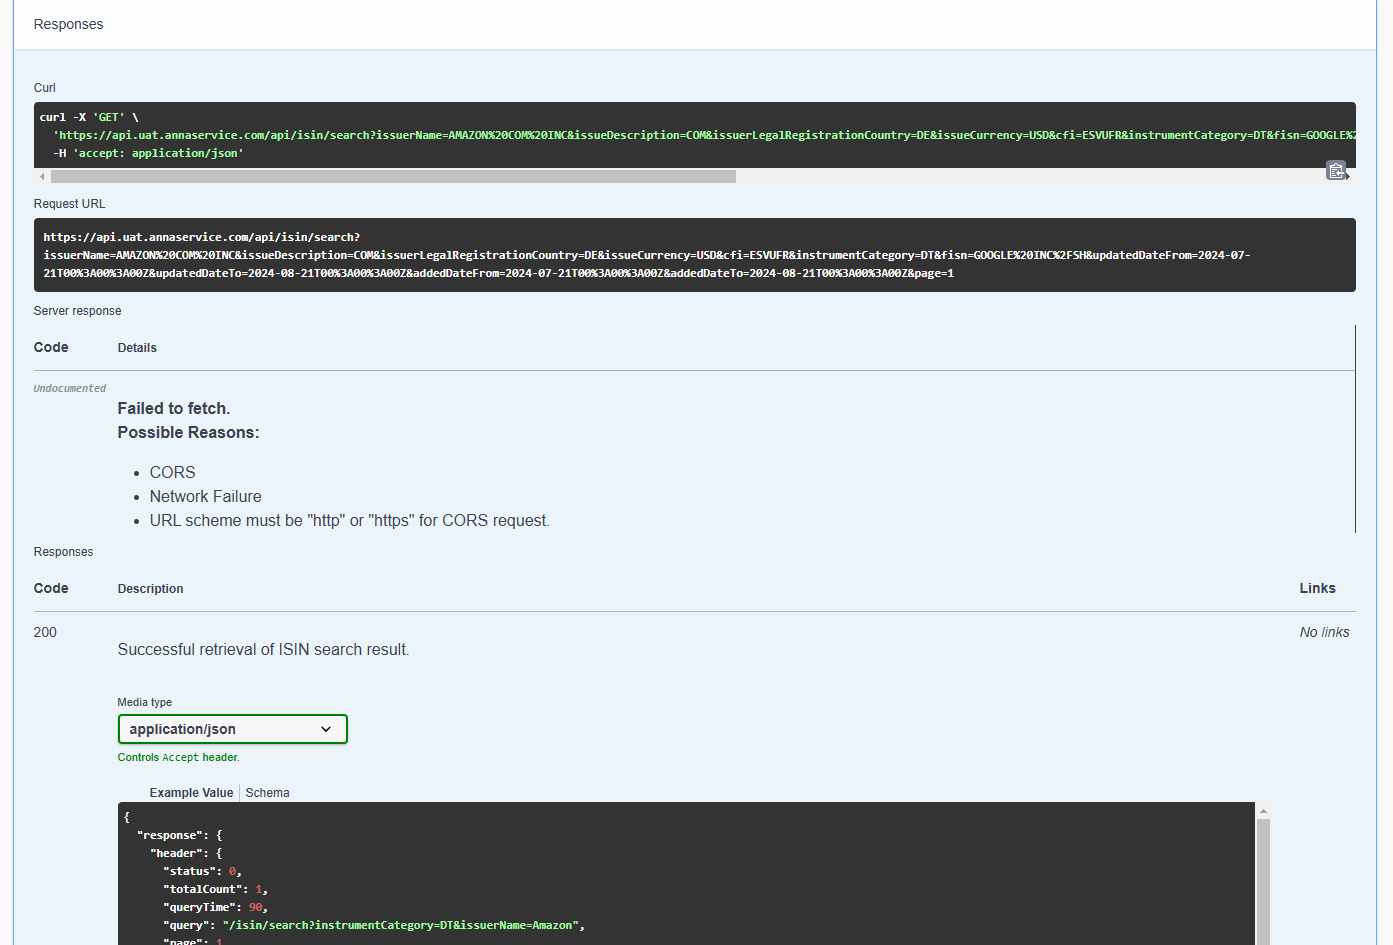This screenshot has width=1393, height=945.
Task: Click the "Possible Reasons:" text
Action: coord(188,432)
